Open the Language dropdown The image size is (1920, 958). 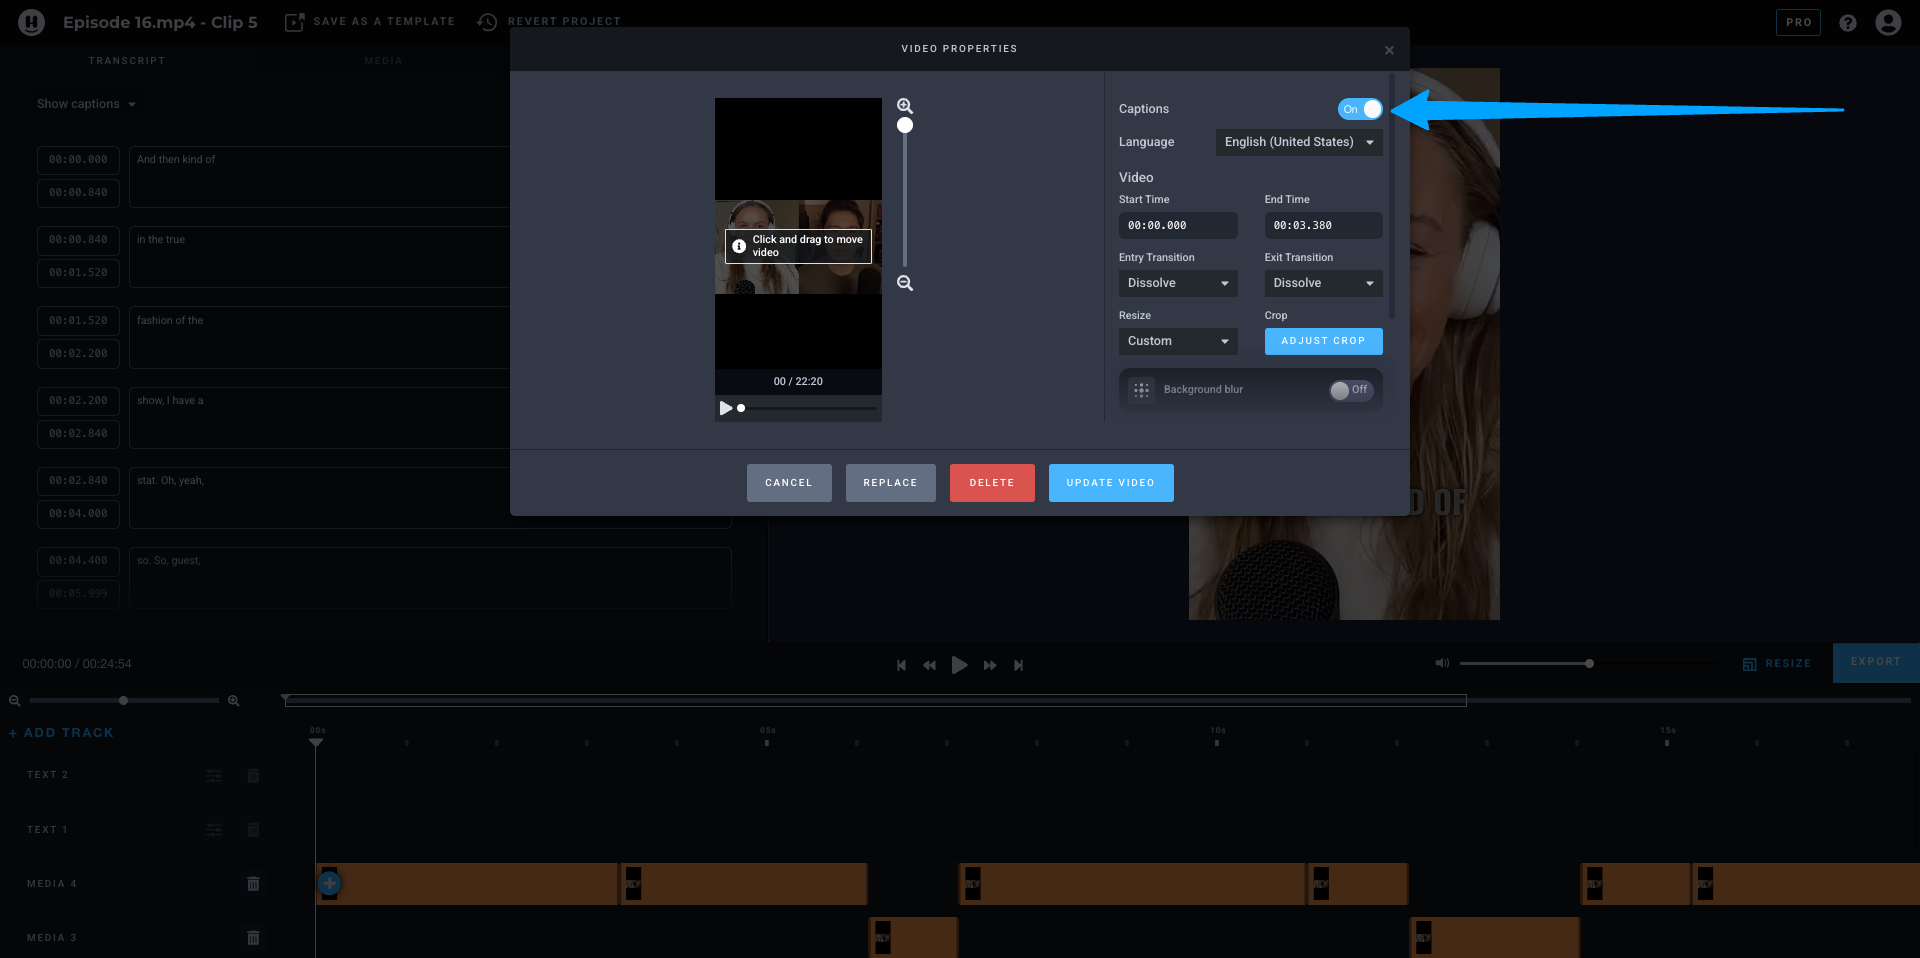(x=1298, y=142)
